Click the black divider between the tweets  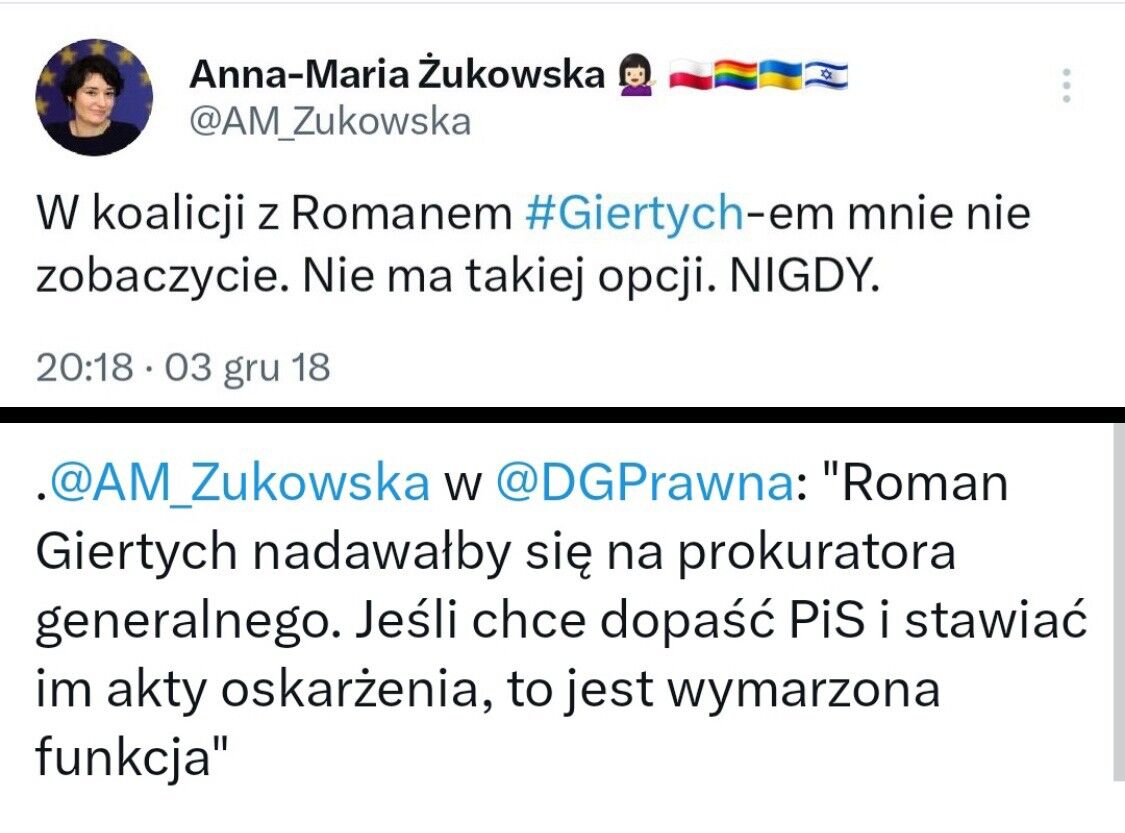[x=562, y=414]
